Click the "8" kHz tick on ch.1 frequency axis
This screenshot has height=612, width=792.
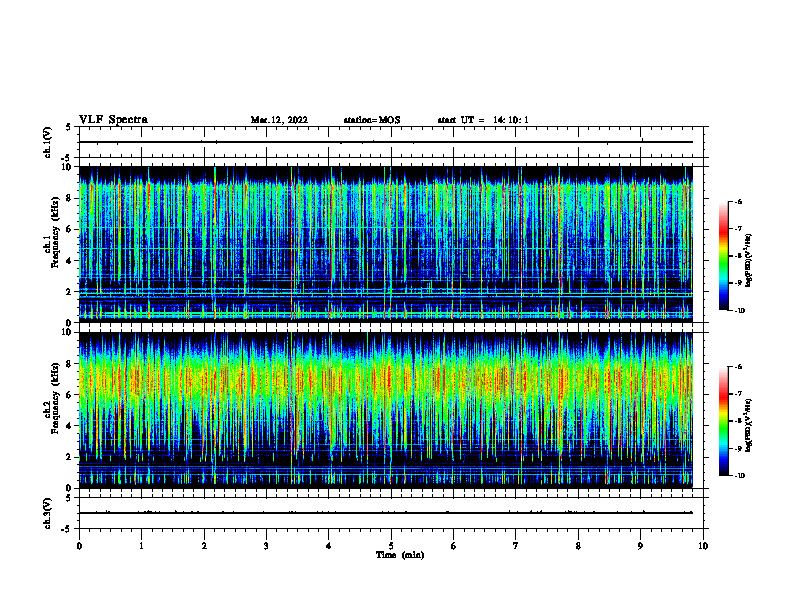coord(70,198)
